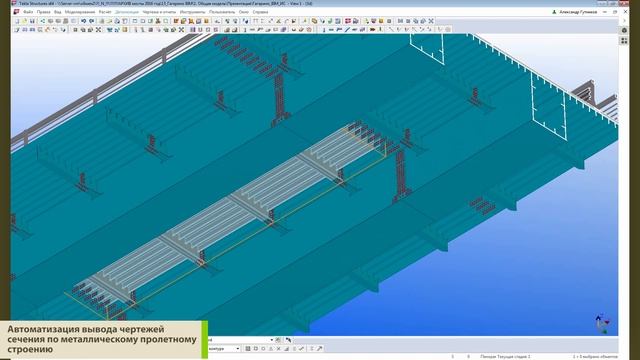Open the Моделирование menu
This screenshot has height=360, width=640.
point(80,12)
